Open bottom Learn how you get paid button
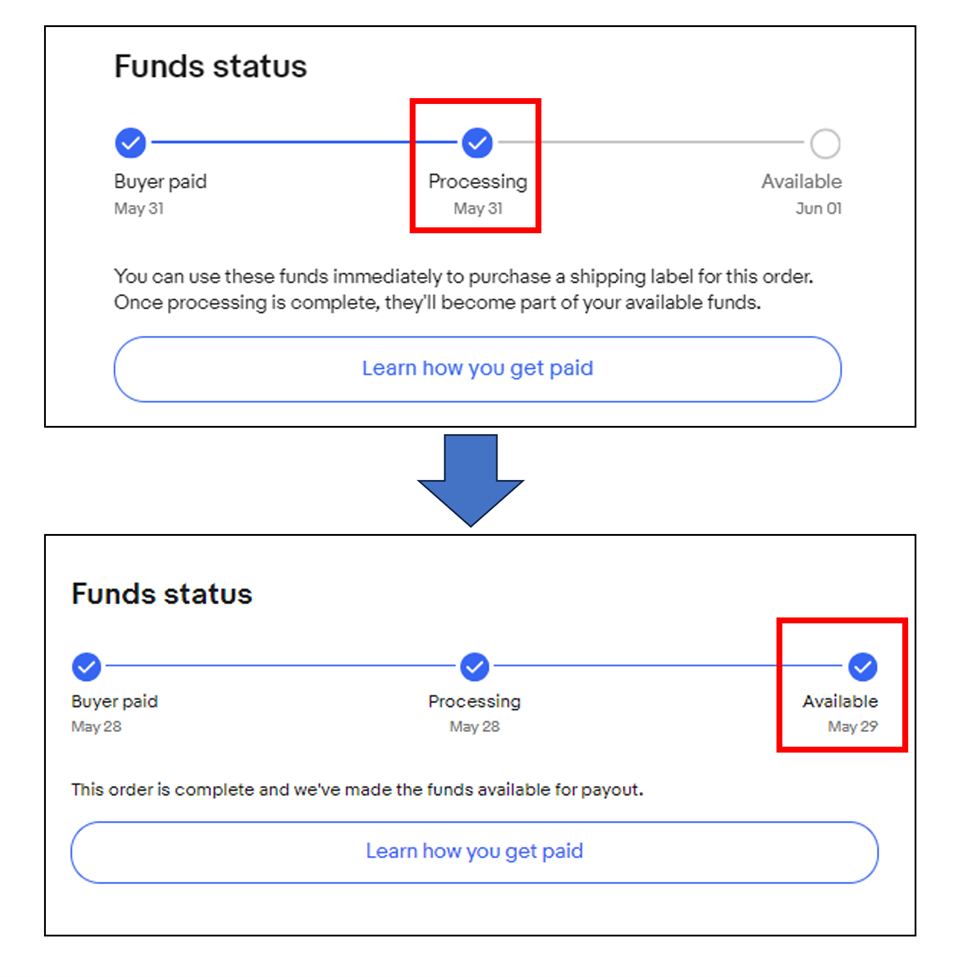The height and width of the screenshot is (977, 964). [475, 852]
